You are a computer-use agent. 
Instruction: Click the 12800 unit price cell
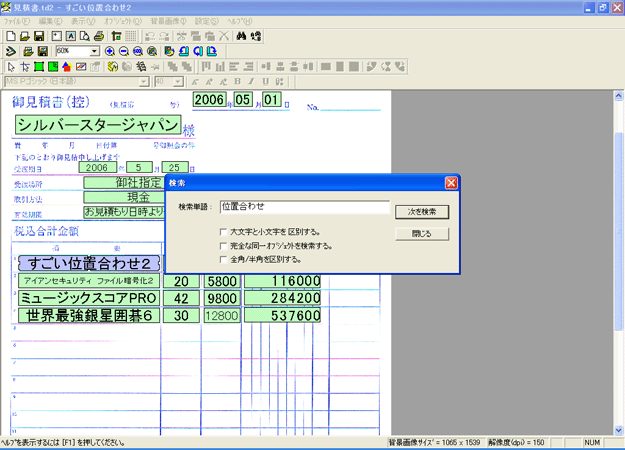[222, 316]
